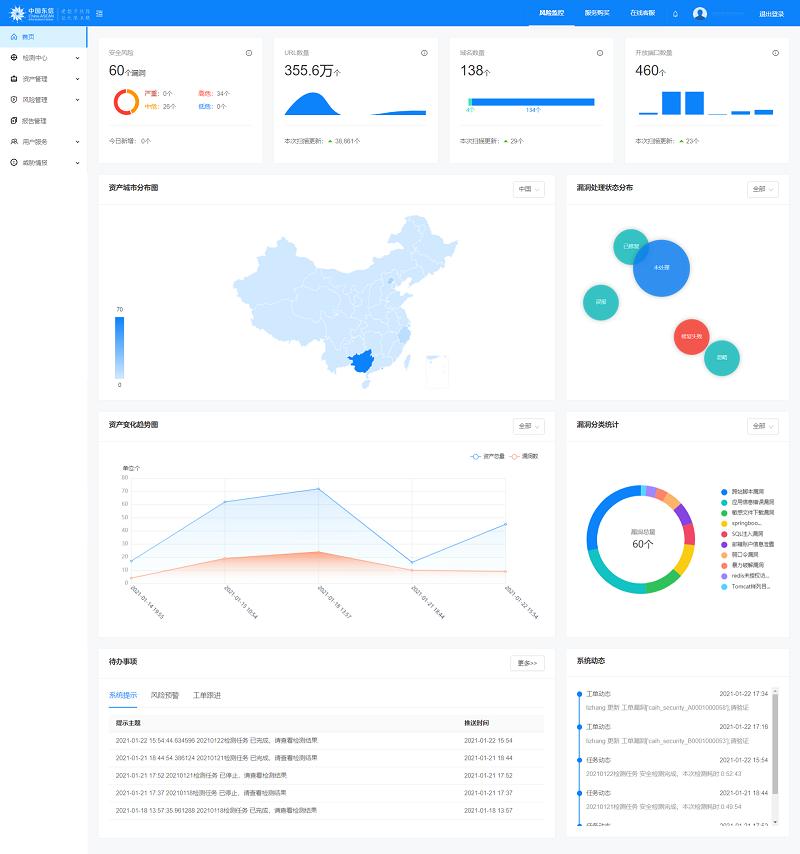Open the 2021-01-18 13:57 检测任务 notice row
Screen dimensions: 800x854
[326, 810]
